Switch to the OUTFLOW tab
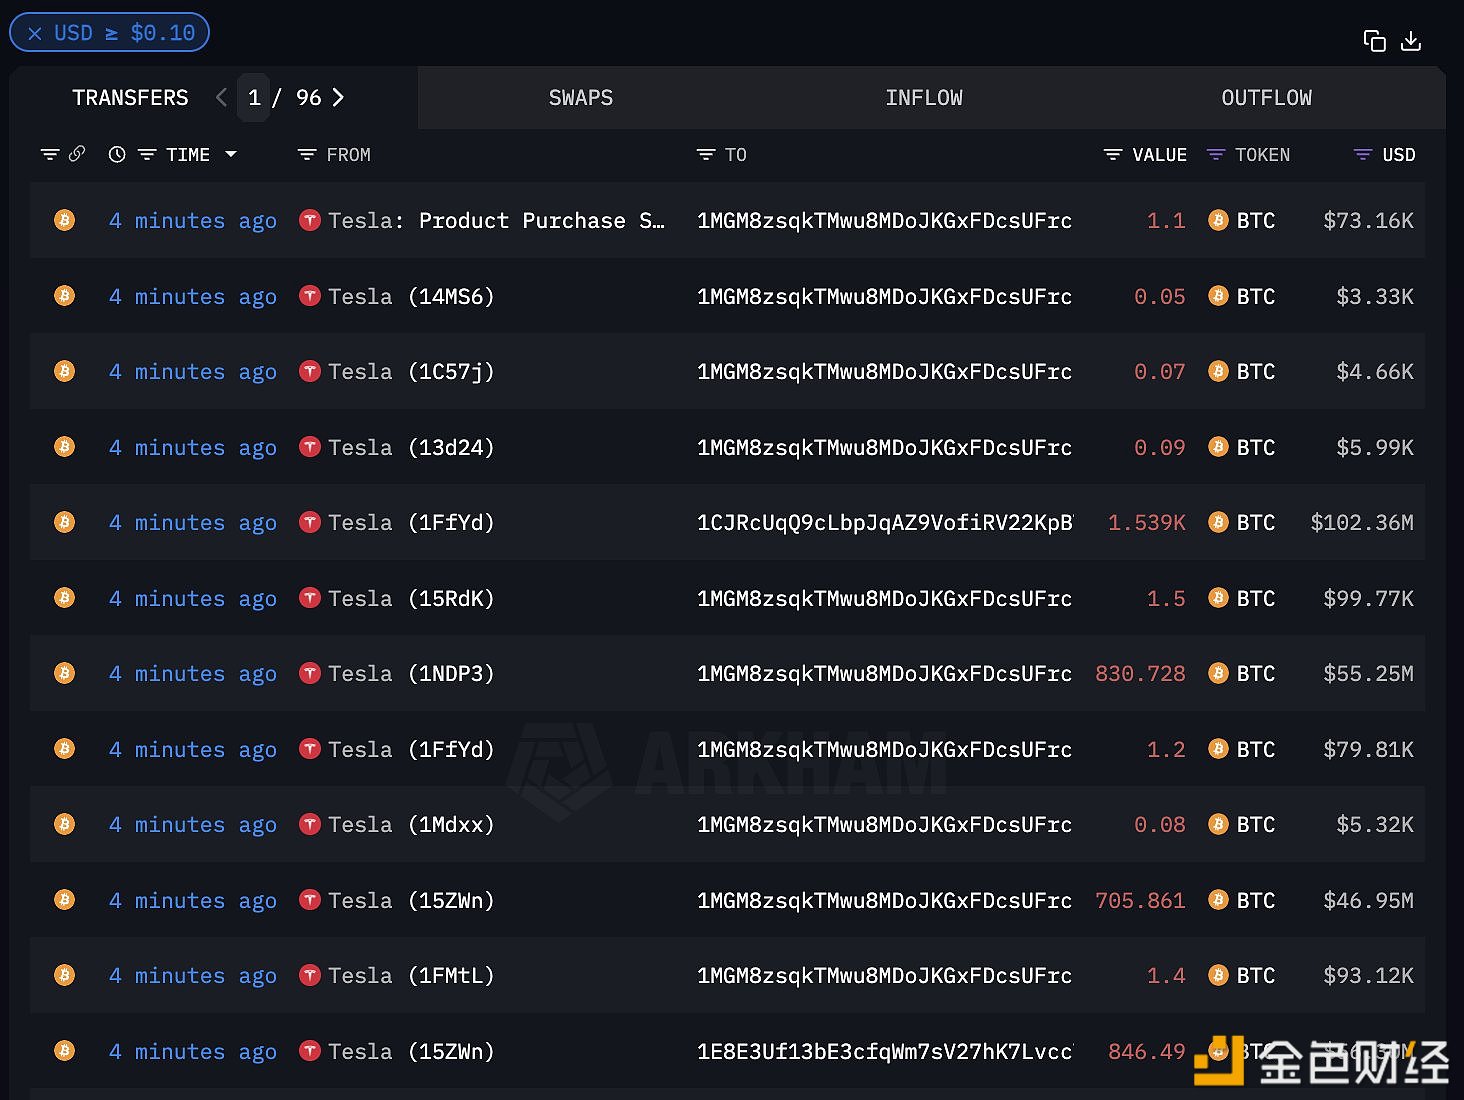The width and height of the screenshot is (1464, 1100). (1266, 97)
